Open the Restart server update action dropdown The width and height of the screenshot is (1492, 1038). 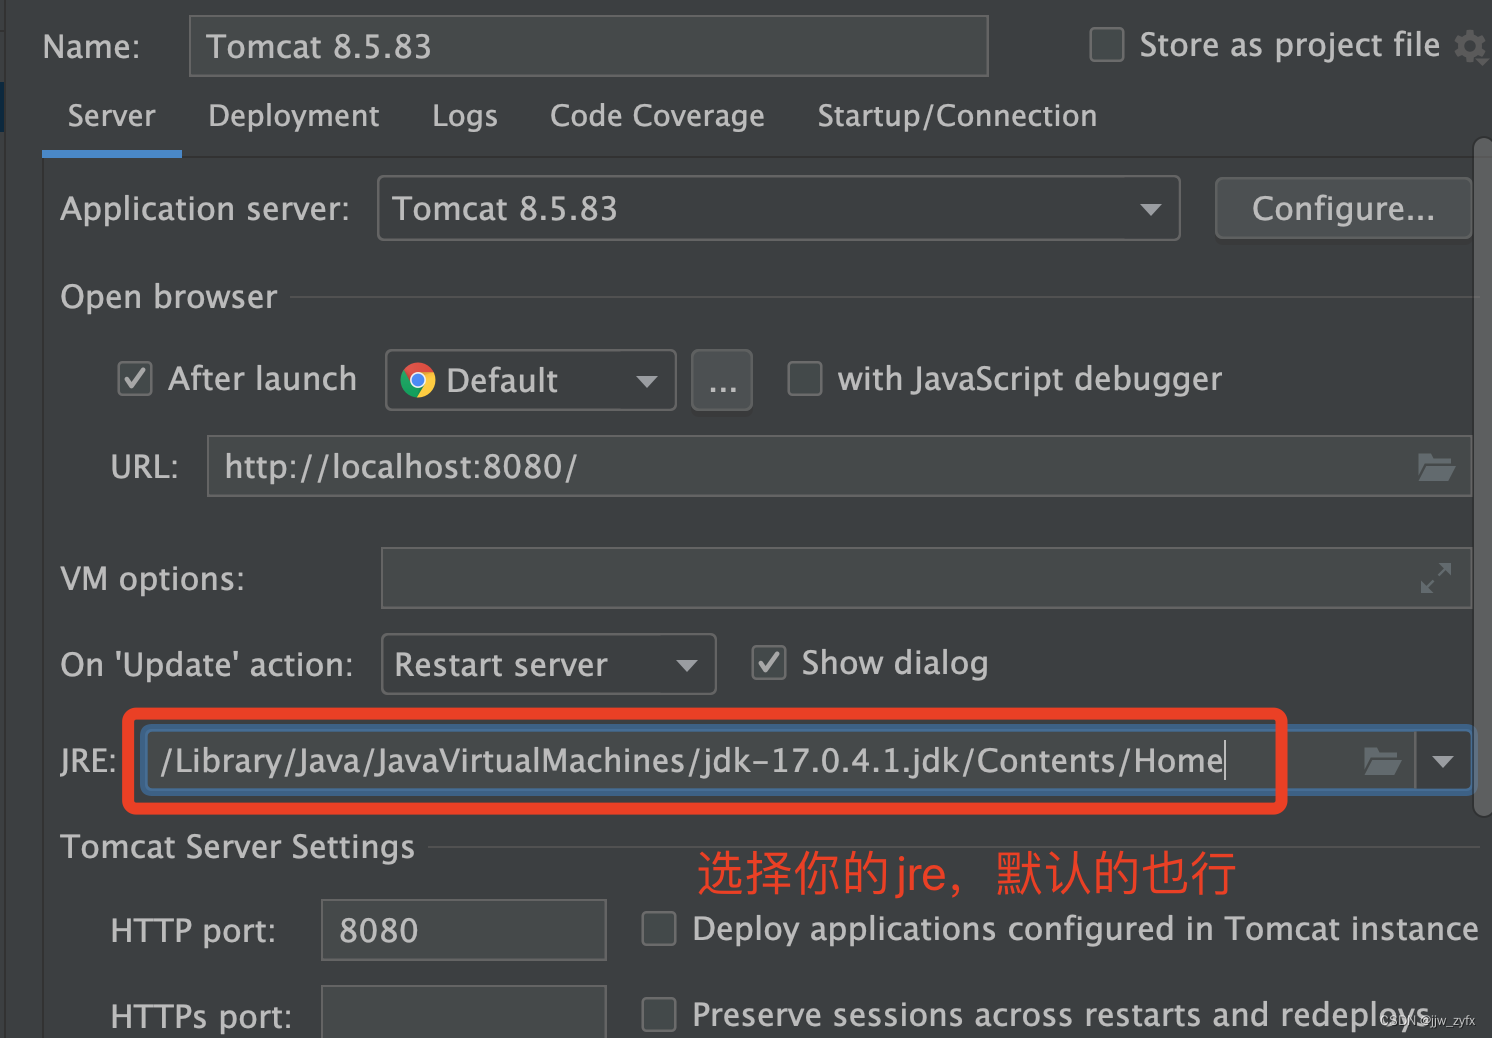coord(549,664)
